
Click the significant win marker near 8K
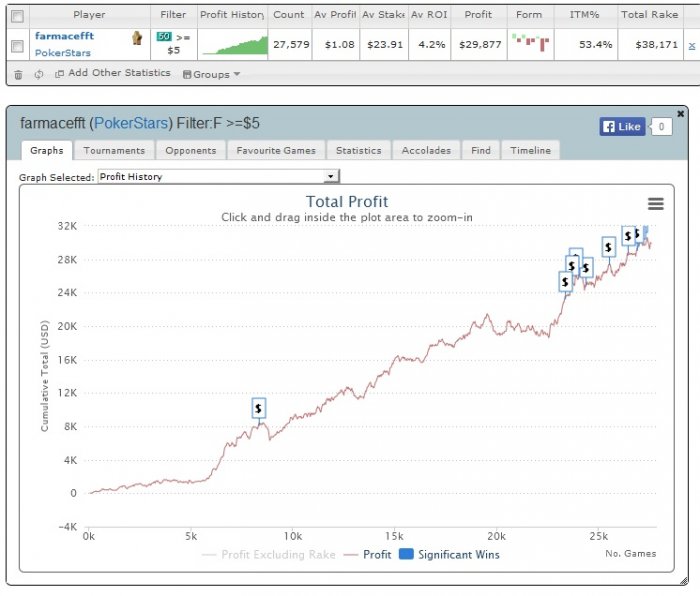[258, 408]
